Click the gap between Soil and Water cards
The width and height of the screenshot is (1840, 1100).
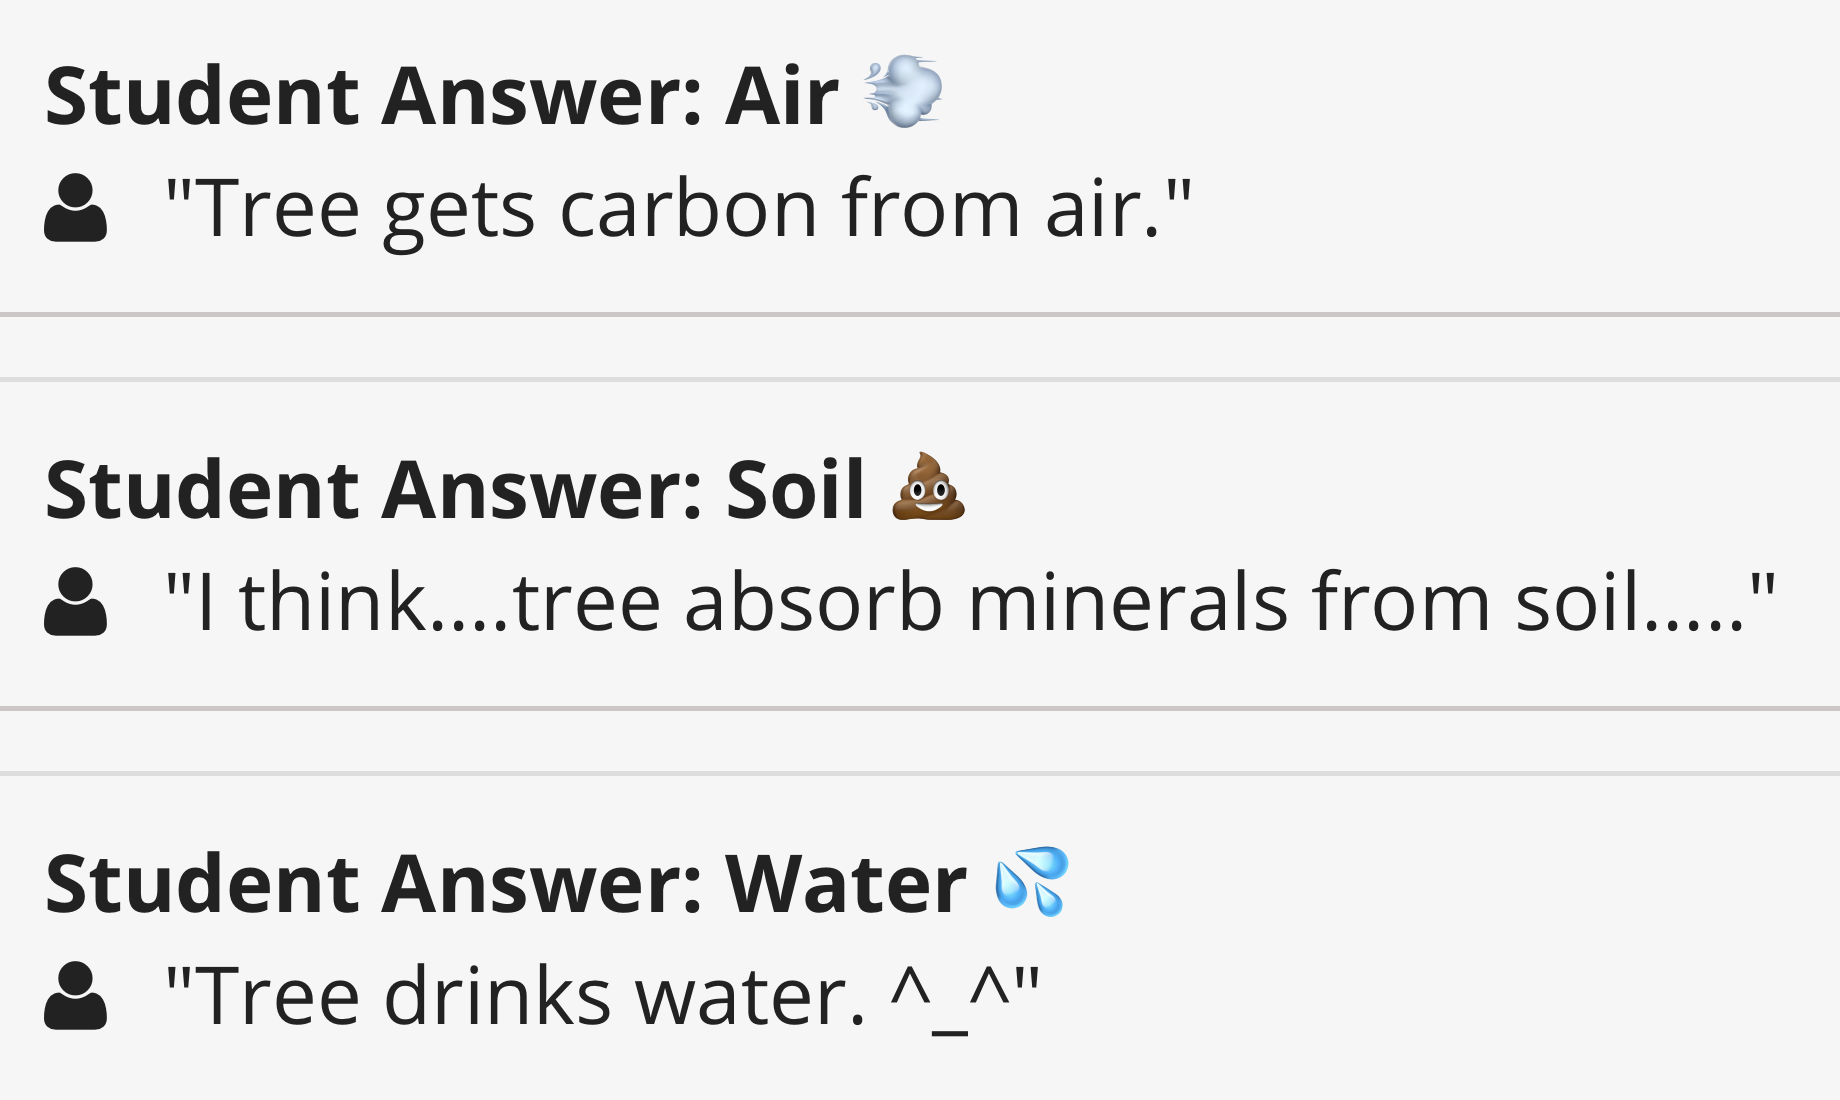click(x=920, y=741)
